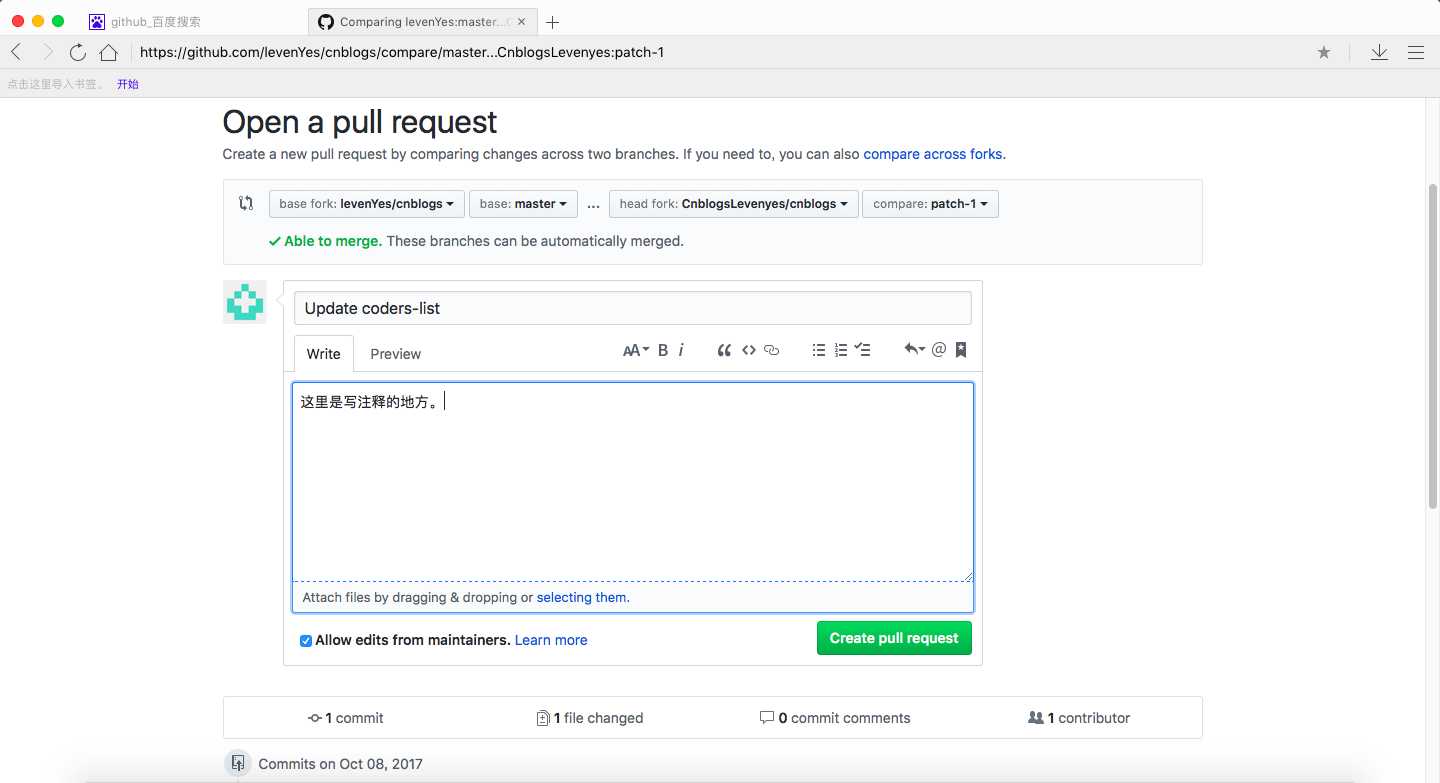This screenshot has height=783, width=1440.
Task: Uncheck Allow edits from maintainers
Action: click(306, 640)
